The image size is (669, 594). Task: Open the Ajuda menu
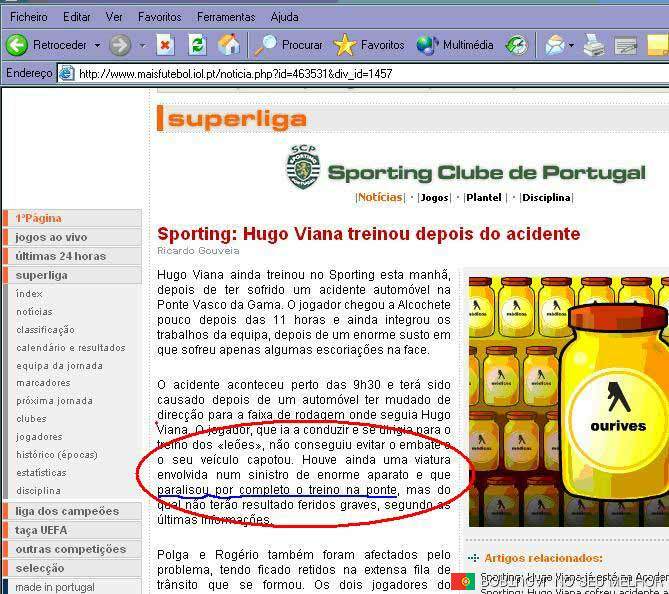(x=285, y=17)
